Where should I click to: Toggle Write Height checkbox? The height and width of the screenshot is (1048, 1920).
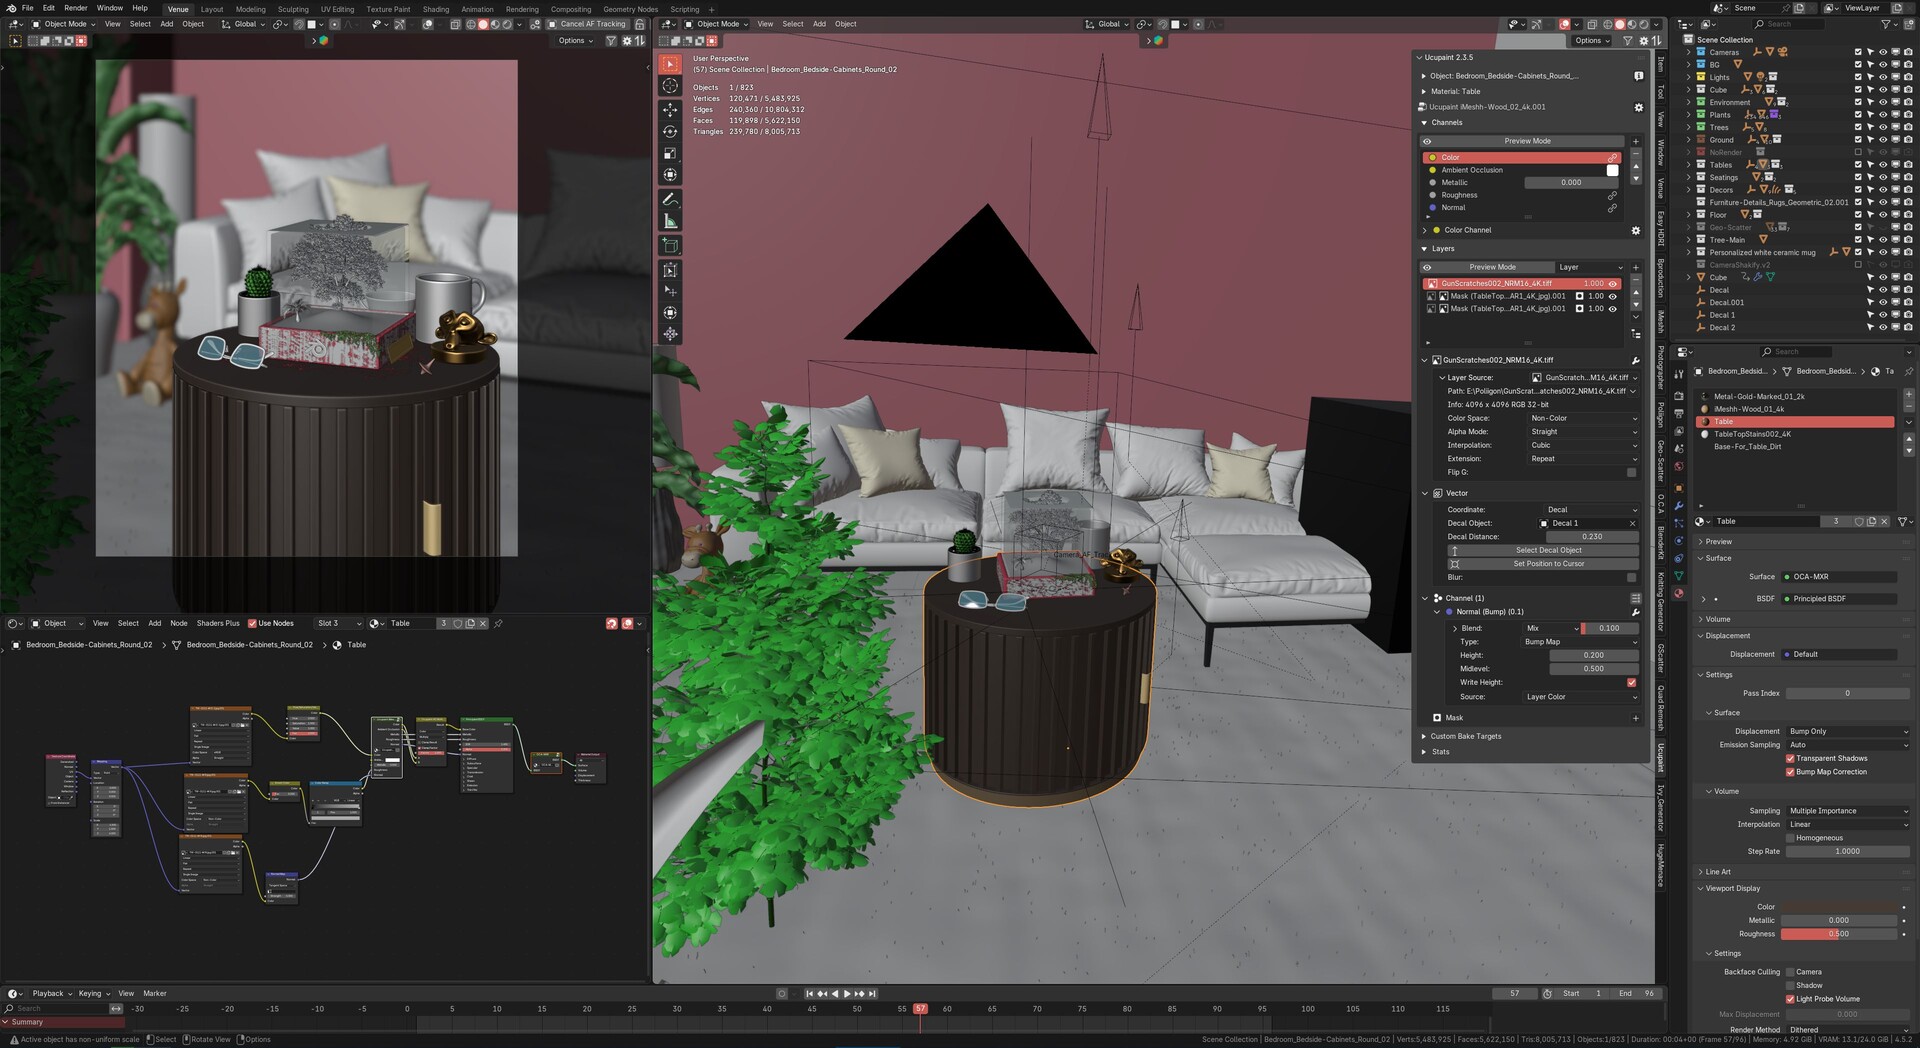tap(1631, 683)
